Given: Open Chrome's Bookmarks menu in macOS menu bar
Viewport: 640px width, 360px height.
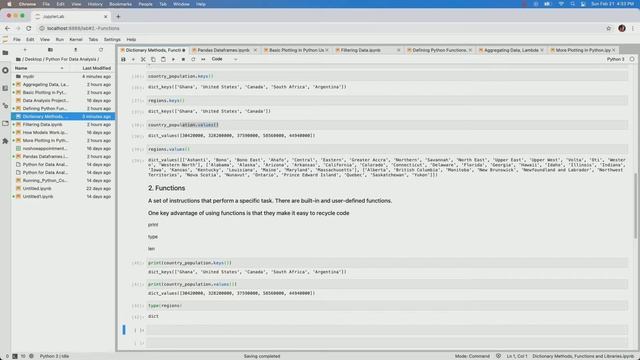Looking at the screenshot, I should pyautogui.click(x=120, y=4).
